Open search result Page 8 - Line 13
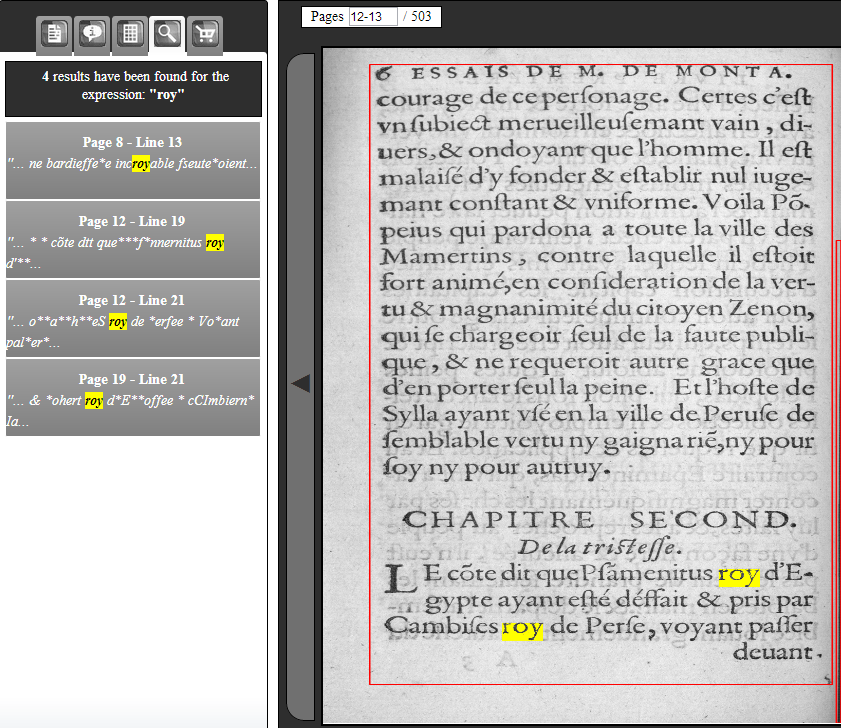 pyautogui.click(x=133, y=160)
